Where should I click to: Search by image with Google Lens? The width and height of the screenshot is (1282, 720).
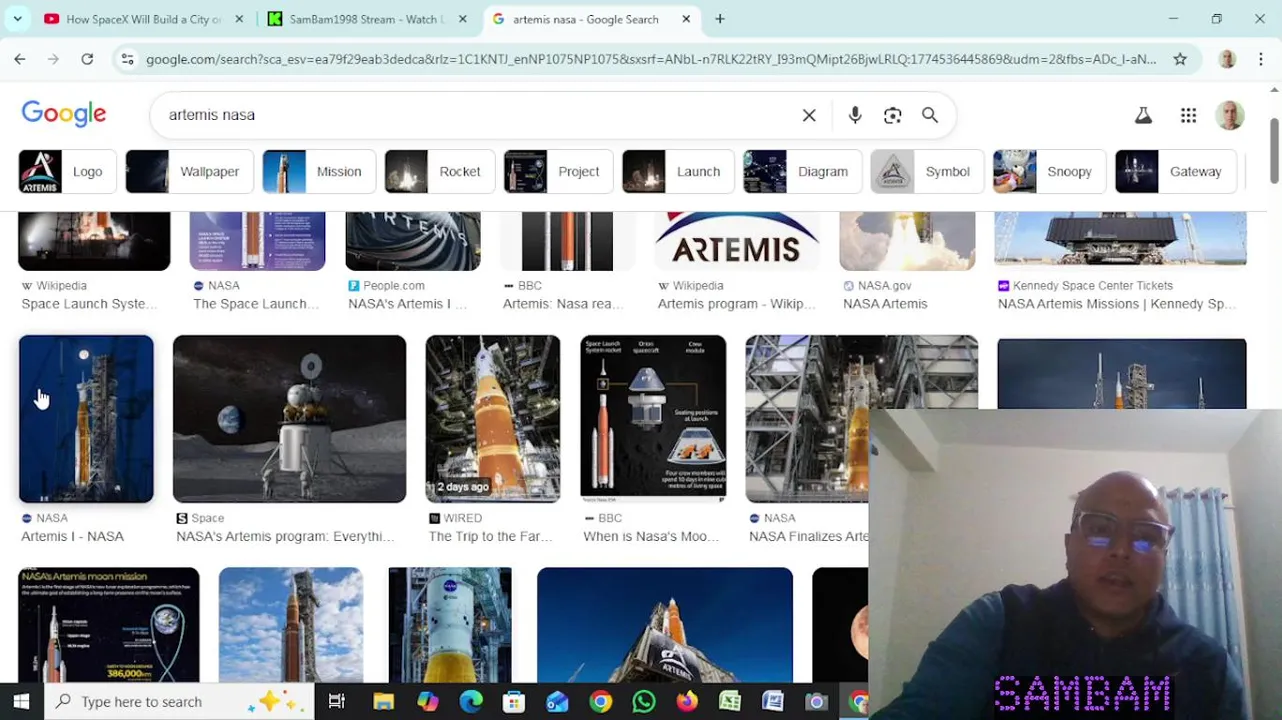(x=892, y=115)
